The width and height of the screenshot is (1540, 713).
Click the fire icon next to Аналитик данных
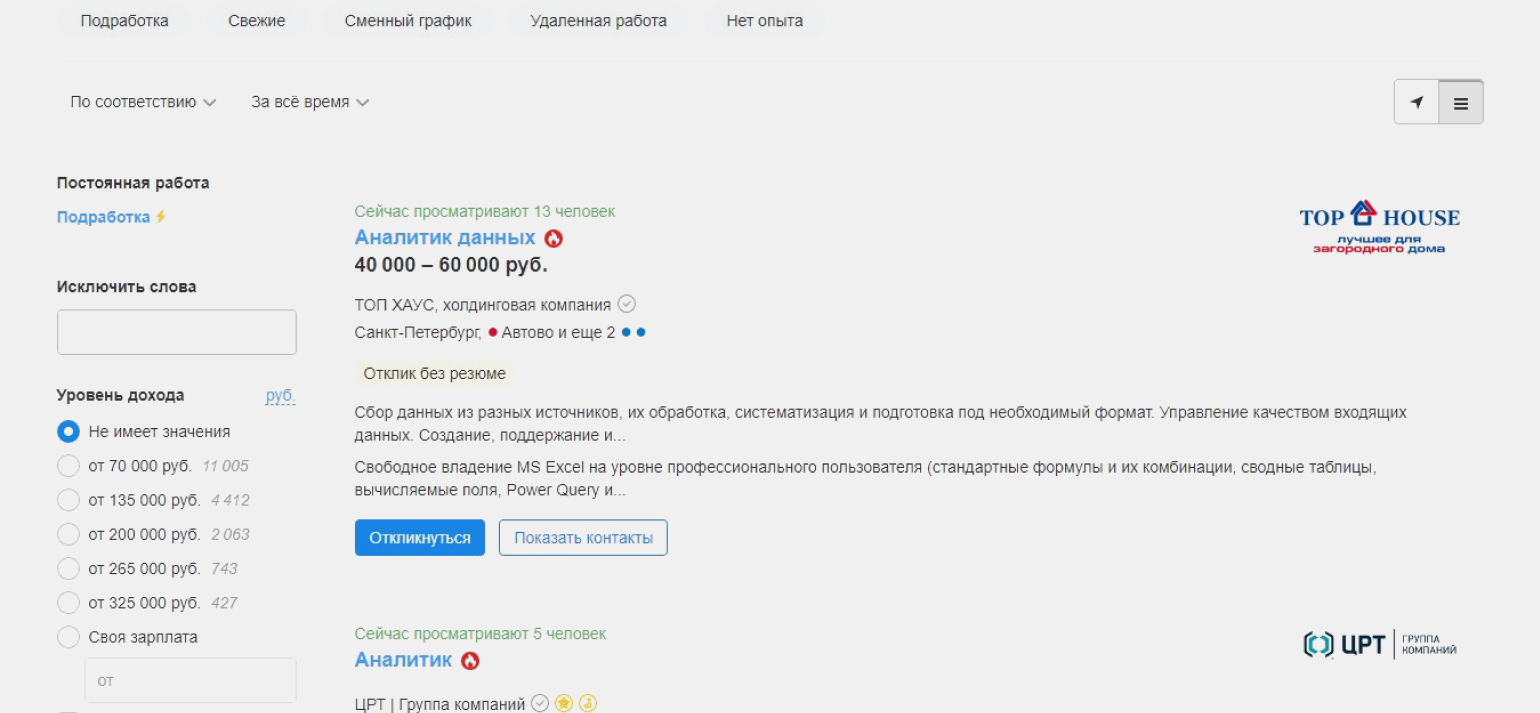coord(553,239)
